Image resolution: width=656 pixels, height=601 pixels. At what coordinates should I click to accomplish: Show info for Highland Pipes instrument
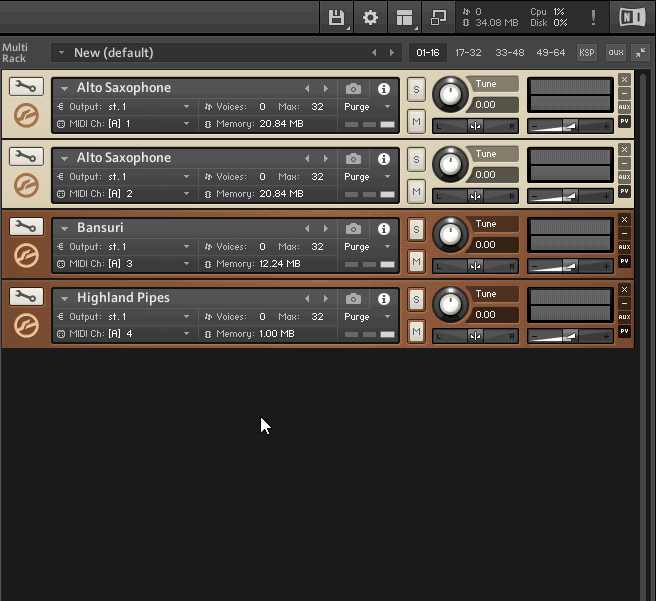pos(384,299)
